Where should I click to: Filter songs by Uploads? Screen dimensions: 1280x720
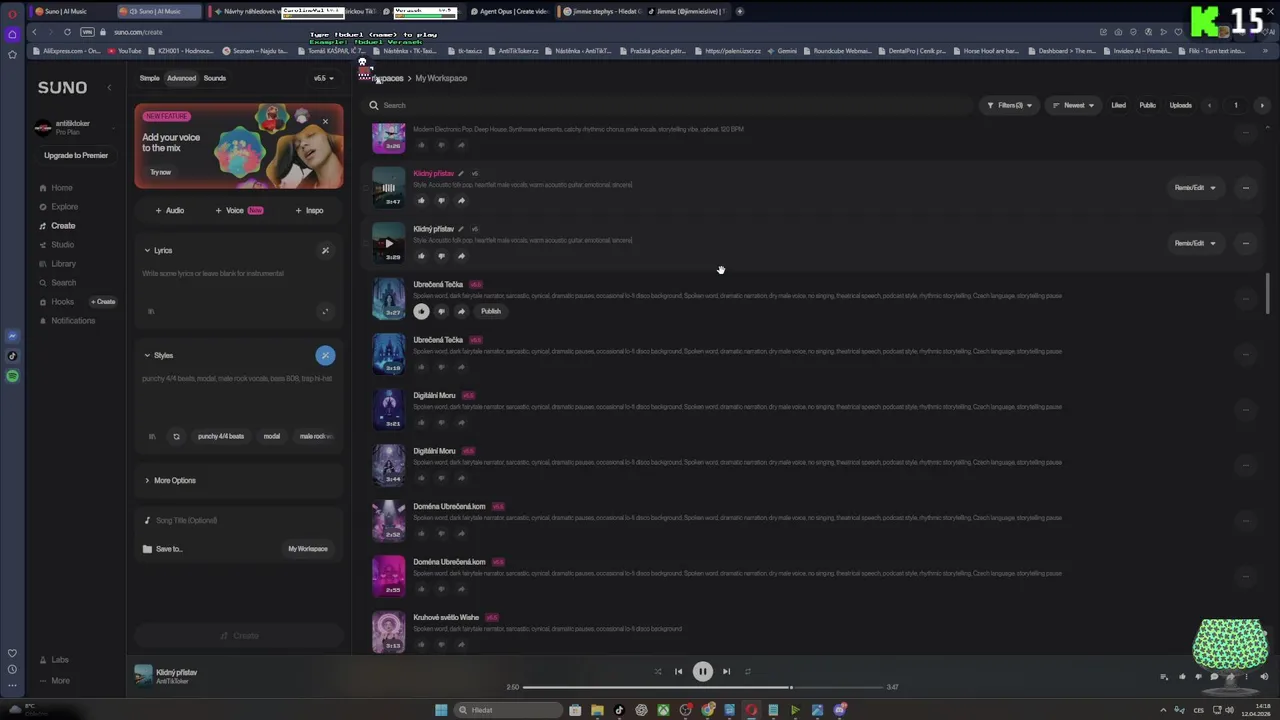[1181, 105]
